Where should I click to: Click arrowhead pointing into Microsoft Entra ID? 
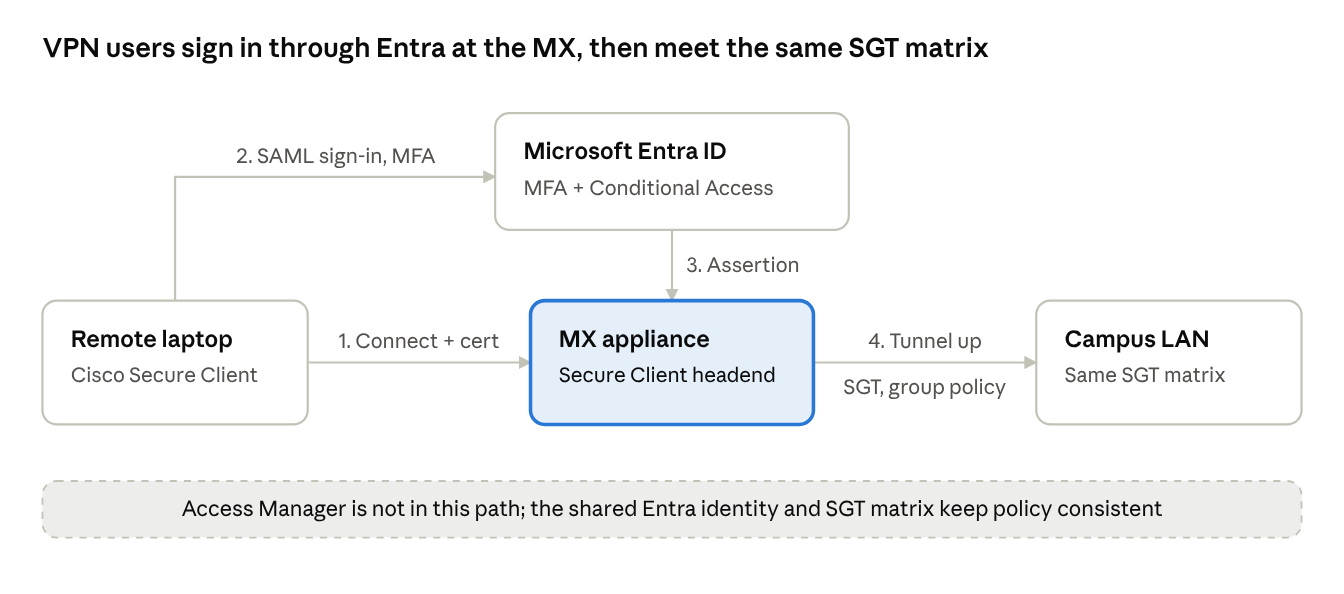point(489,177)
